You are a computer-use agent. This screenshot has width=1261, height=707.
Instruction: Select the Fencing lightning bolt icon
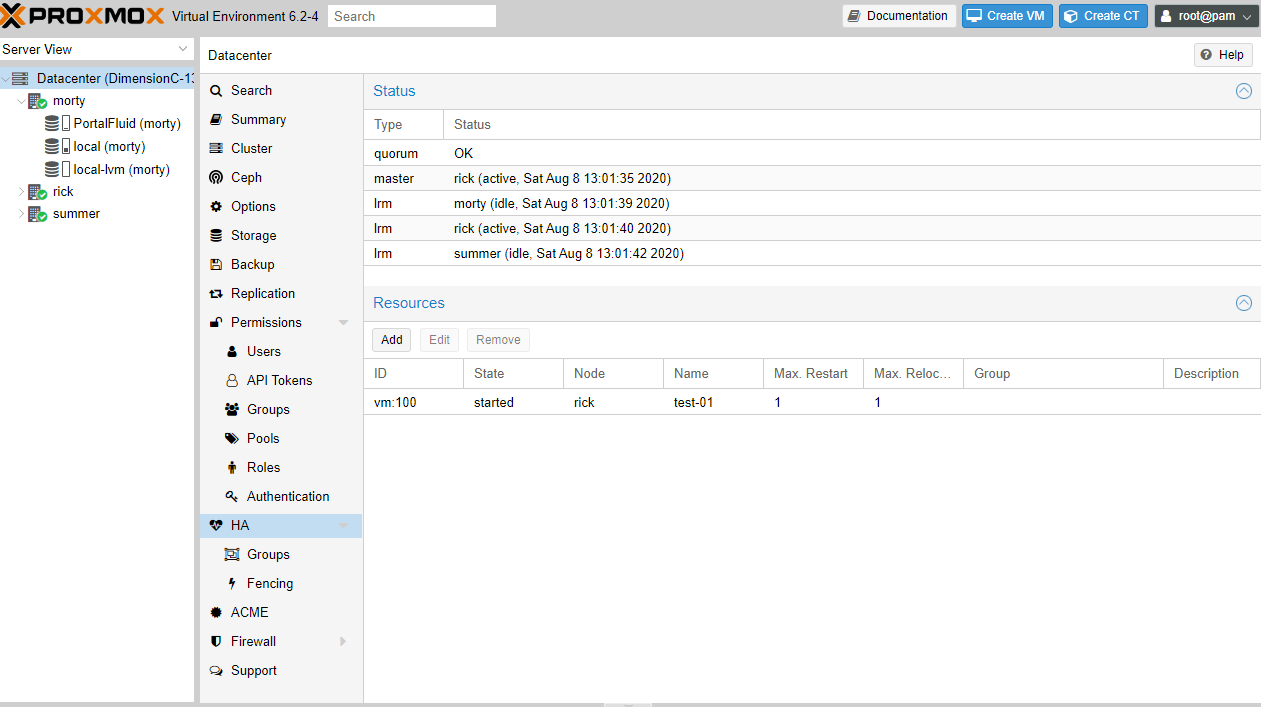(x=232, y=583)
